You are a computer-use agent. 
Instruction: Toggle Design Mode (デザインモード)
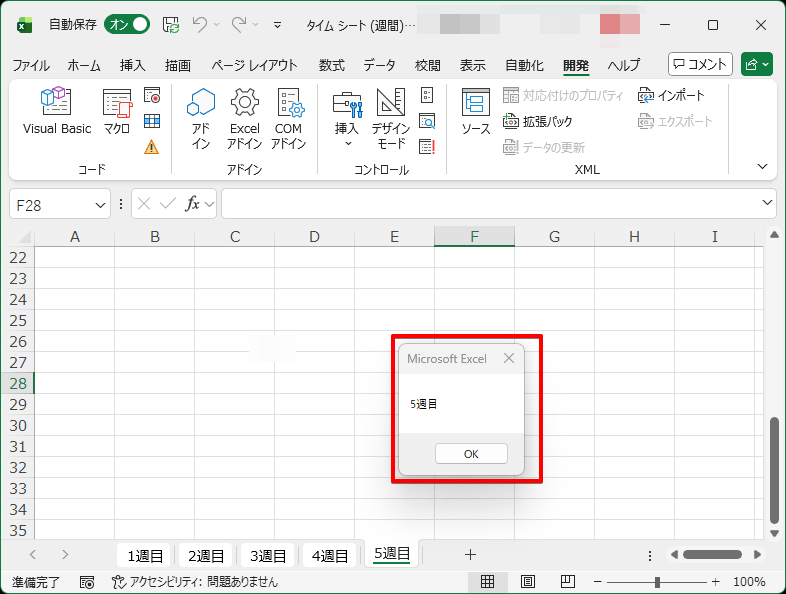click(391, 118)
